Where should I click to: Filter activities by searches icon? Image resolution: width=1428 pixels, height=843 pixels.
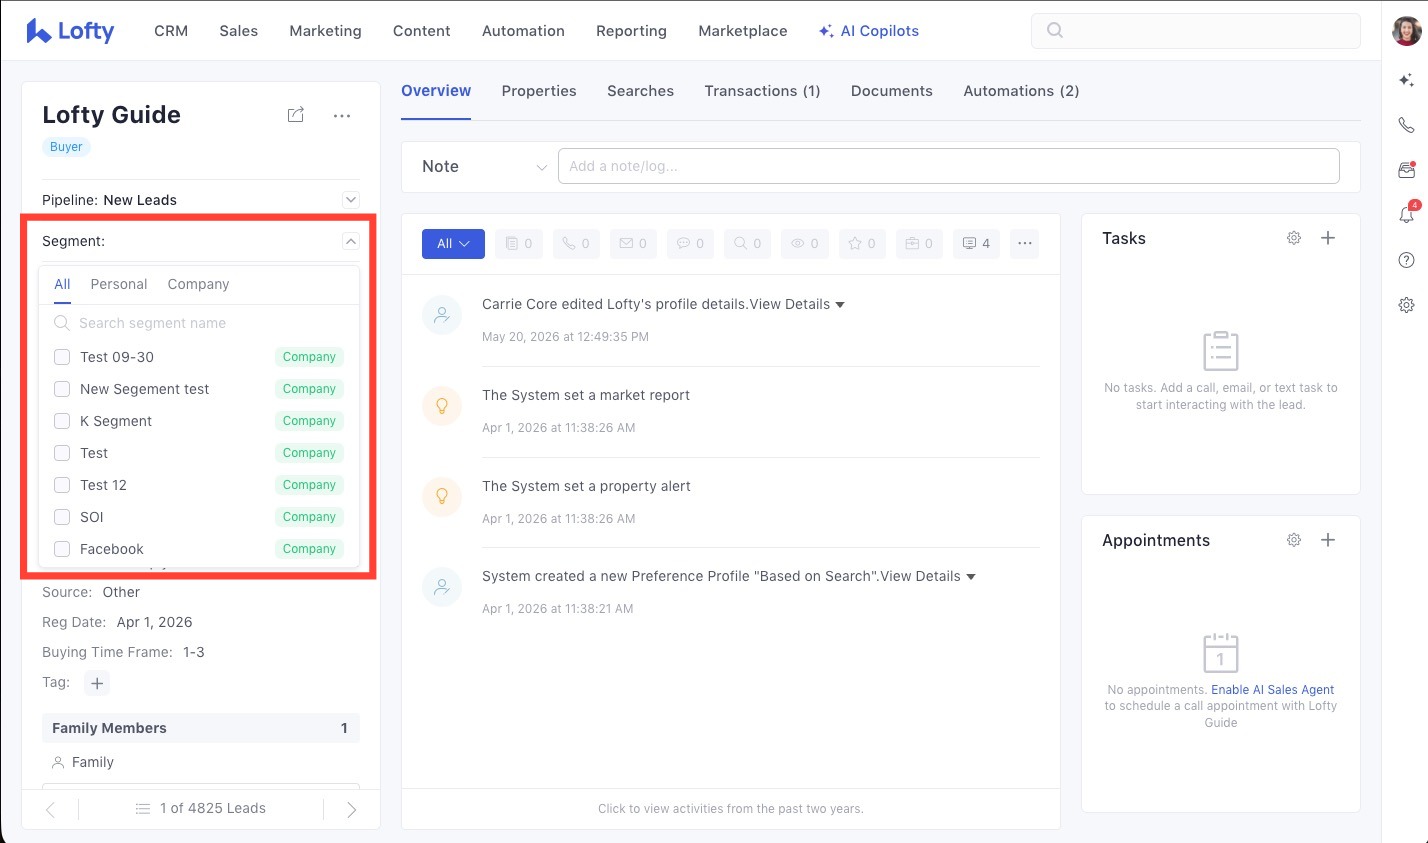coord(748,243)
